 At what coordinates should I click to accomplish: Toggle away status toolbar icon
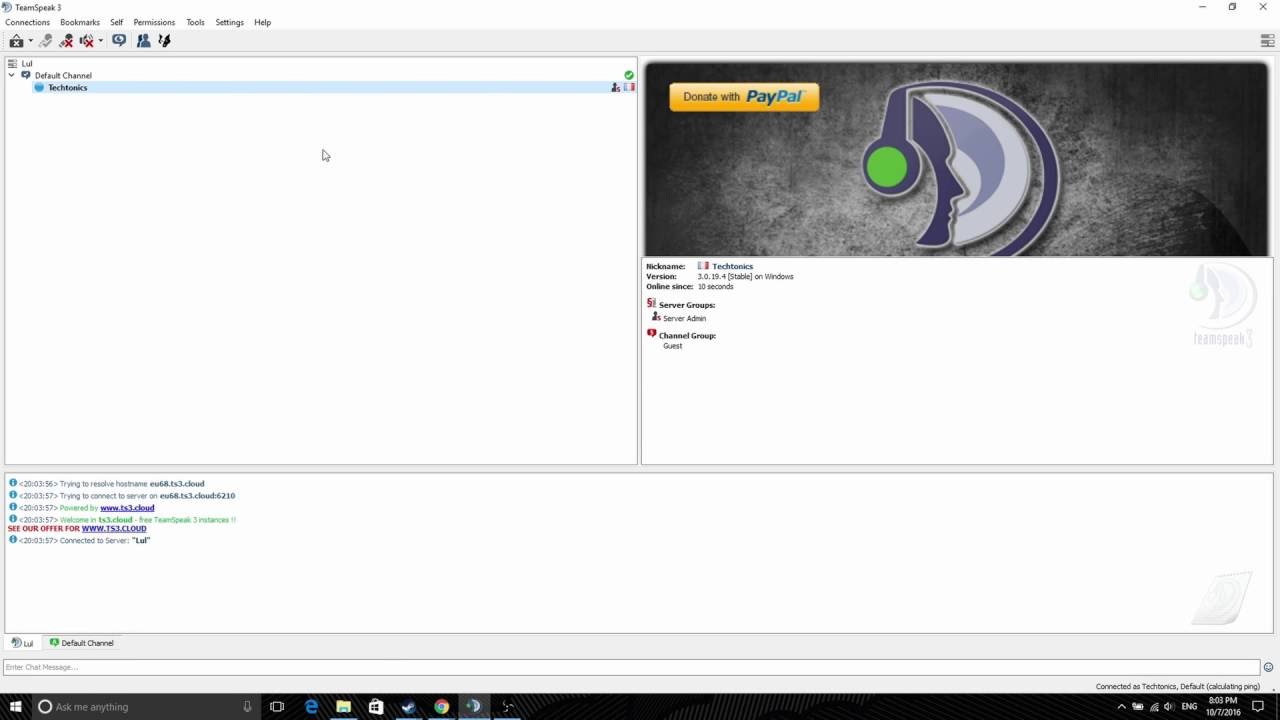pyautogui.click(x=16, y=41)
